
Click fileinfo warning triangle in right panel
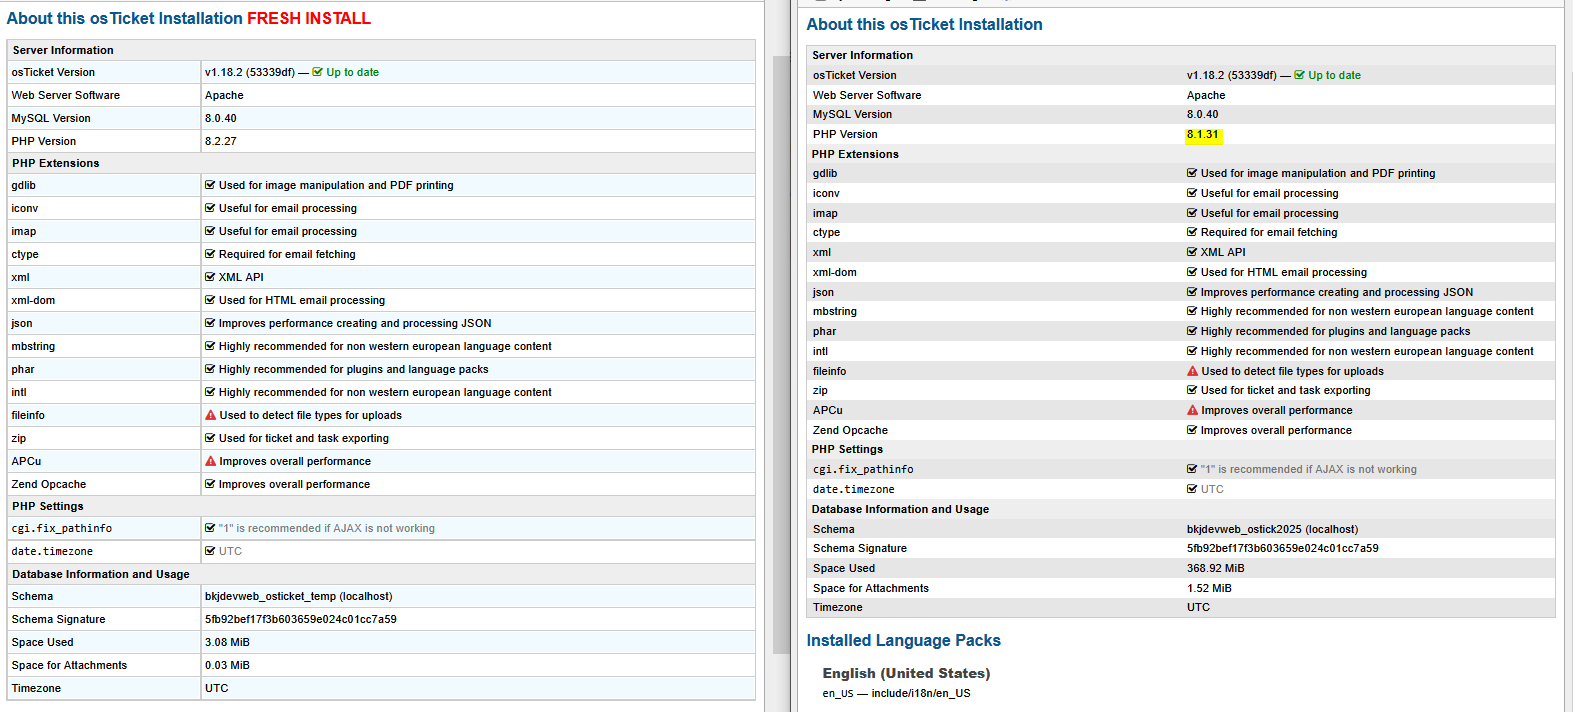[x=1192, y=371]
